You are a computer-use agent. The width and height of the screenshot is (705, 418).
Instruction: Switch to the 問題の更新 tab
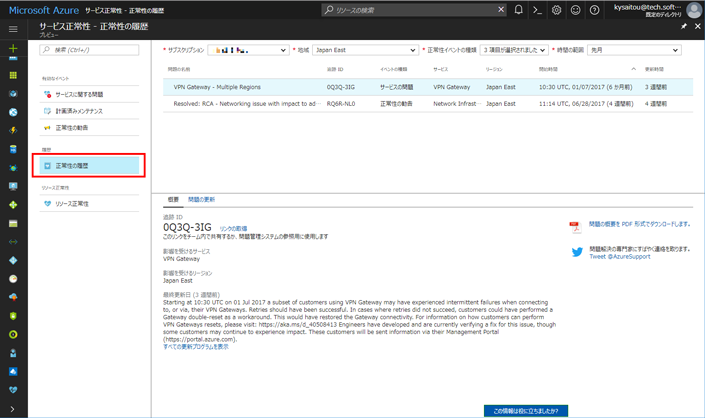(201, 200)
